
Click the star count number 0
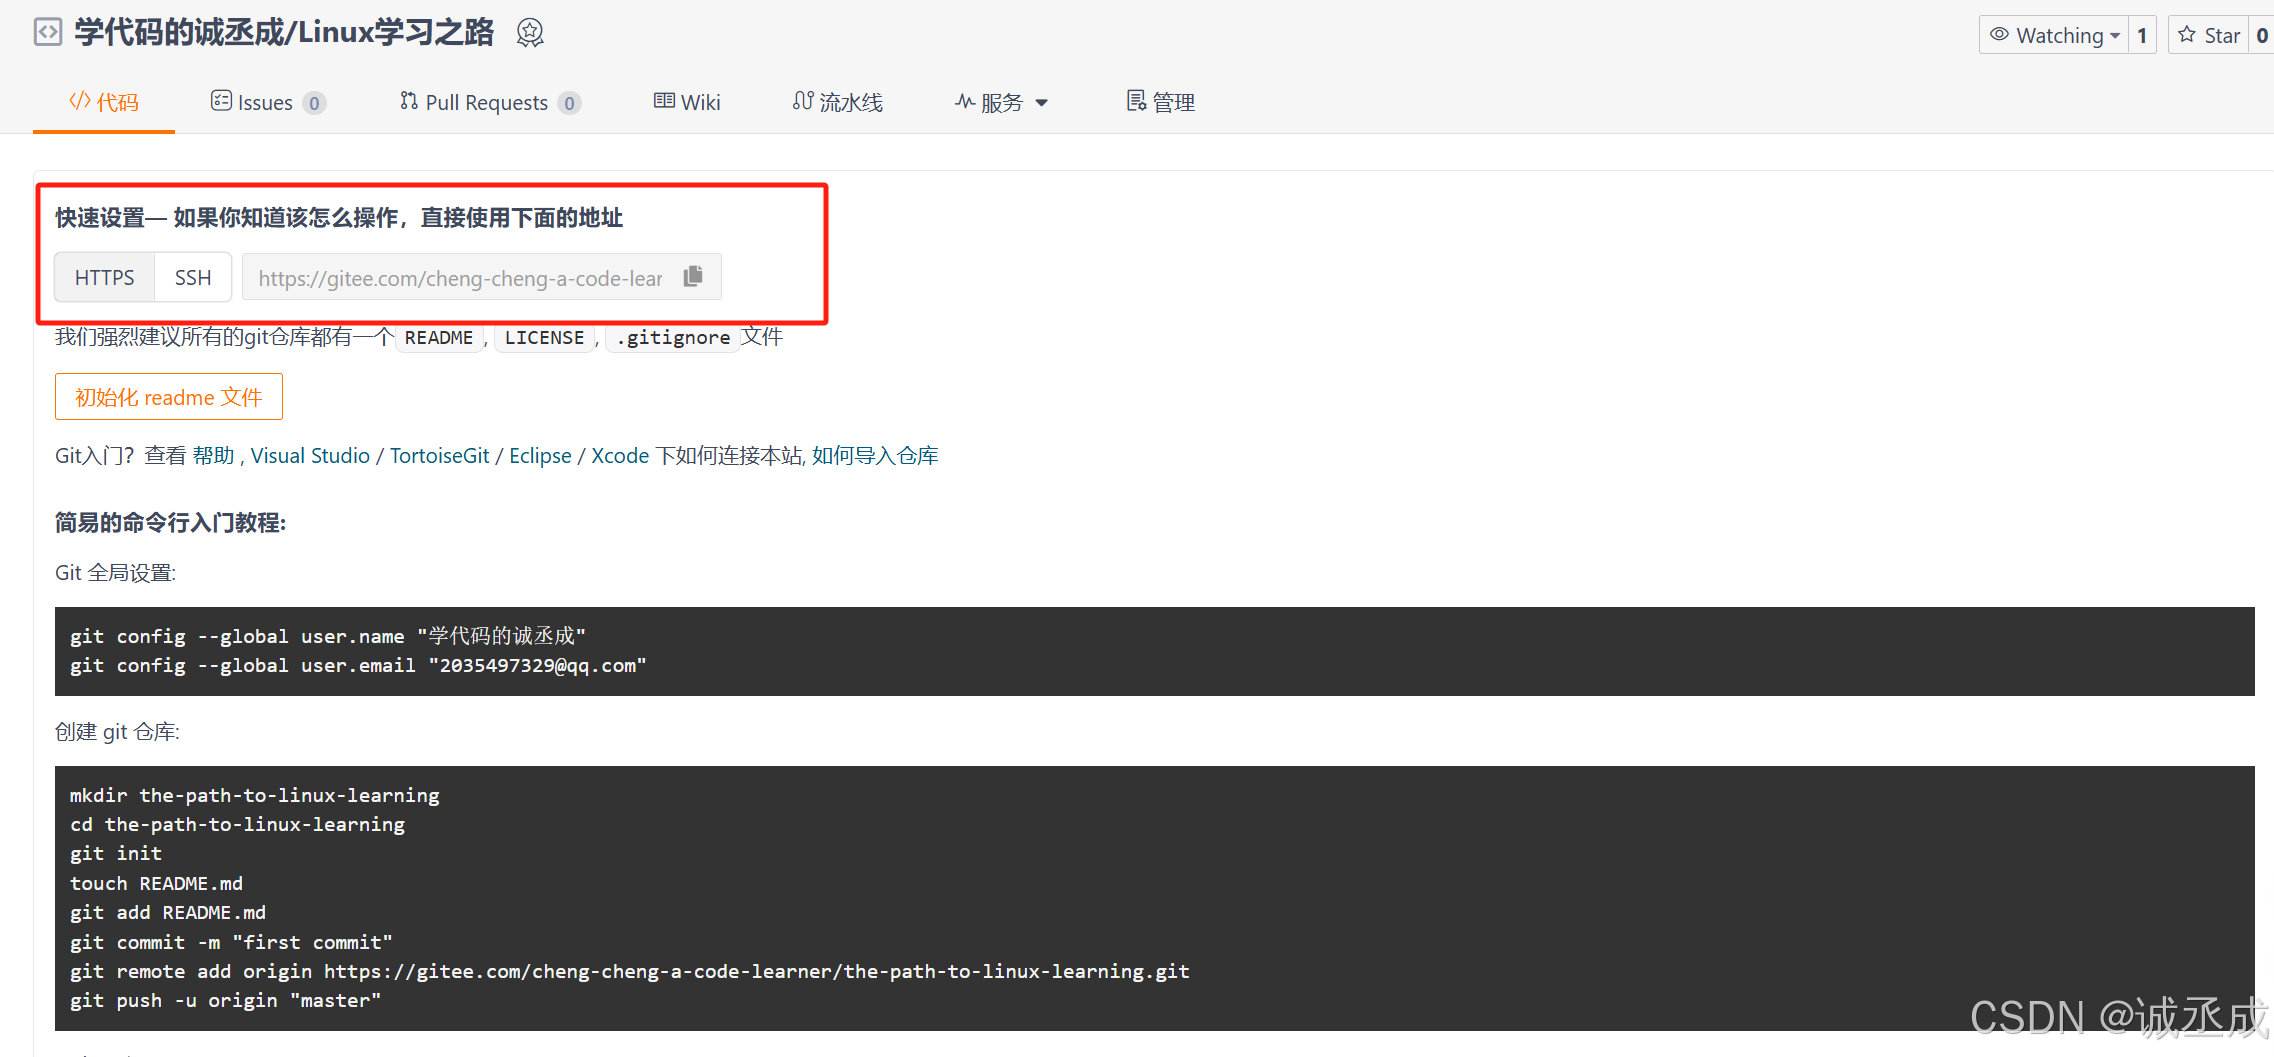click(2261, 35)
